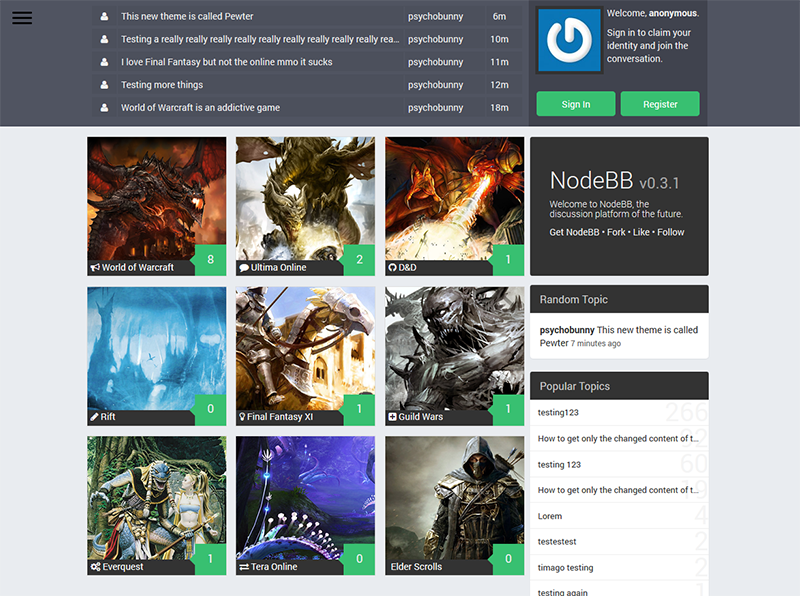The height and width of the screenshot is (596, 800).
Task: Click the '10m' timestamp in recent topics
Action: (x=499, y=39)
